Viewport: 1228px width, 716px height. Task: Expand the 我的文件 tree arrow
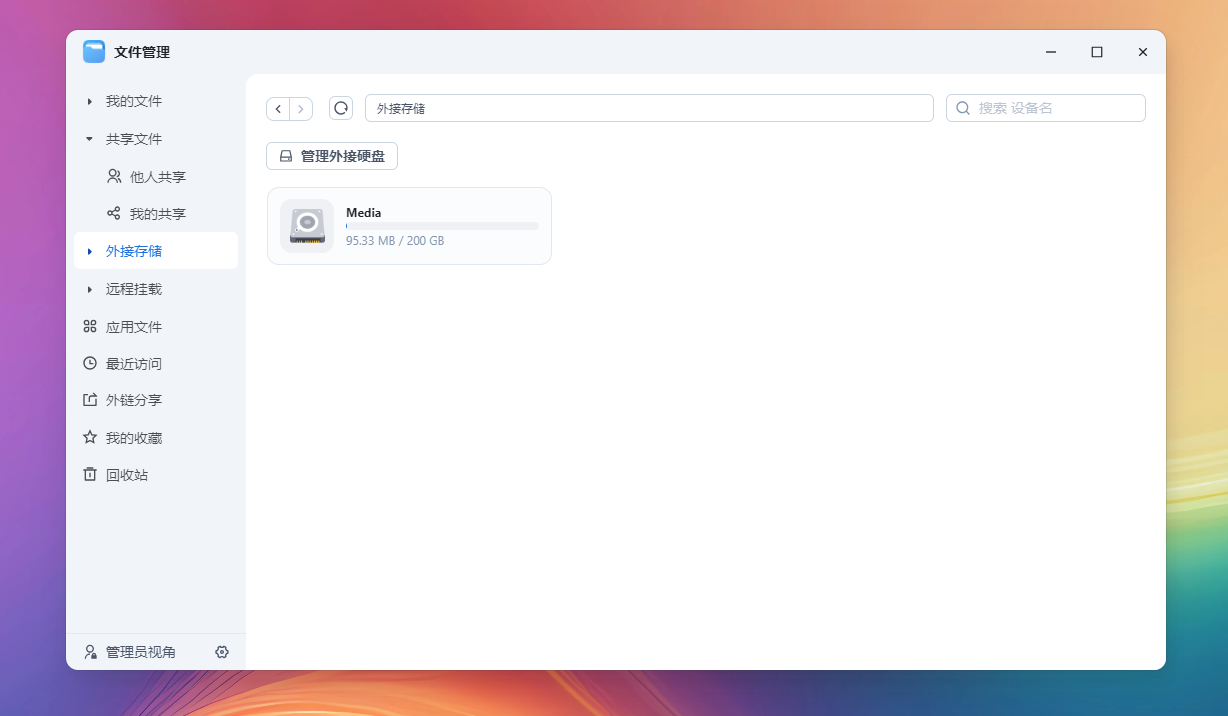coord(89,101)
